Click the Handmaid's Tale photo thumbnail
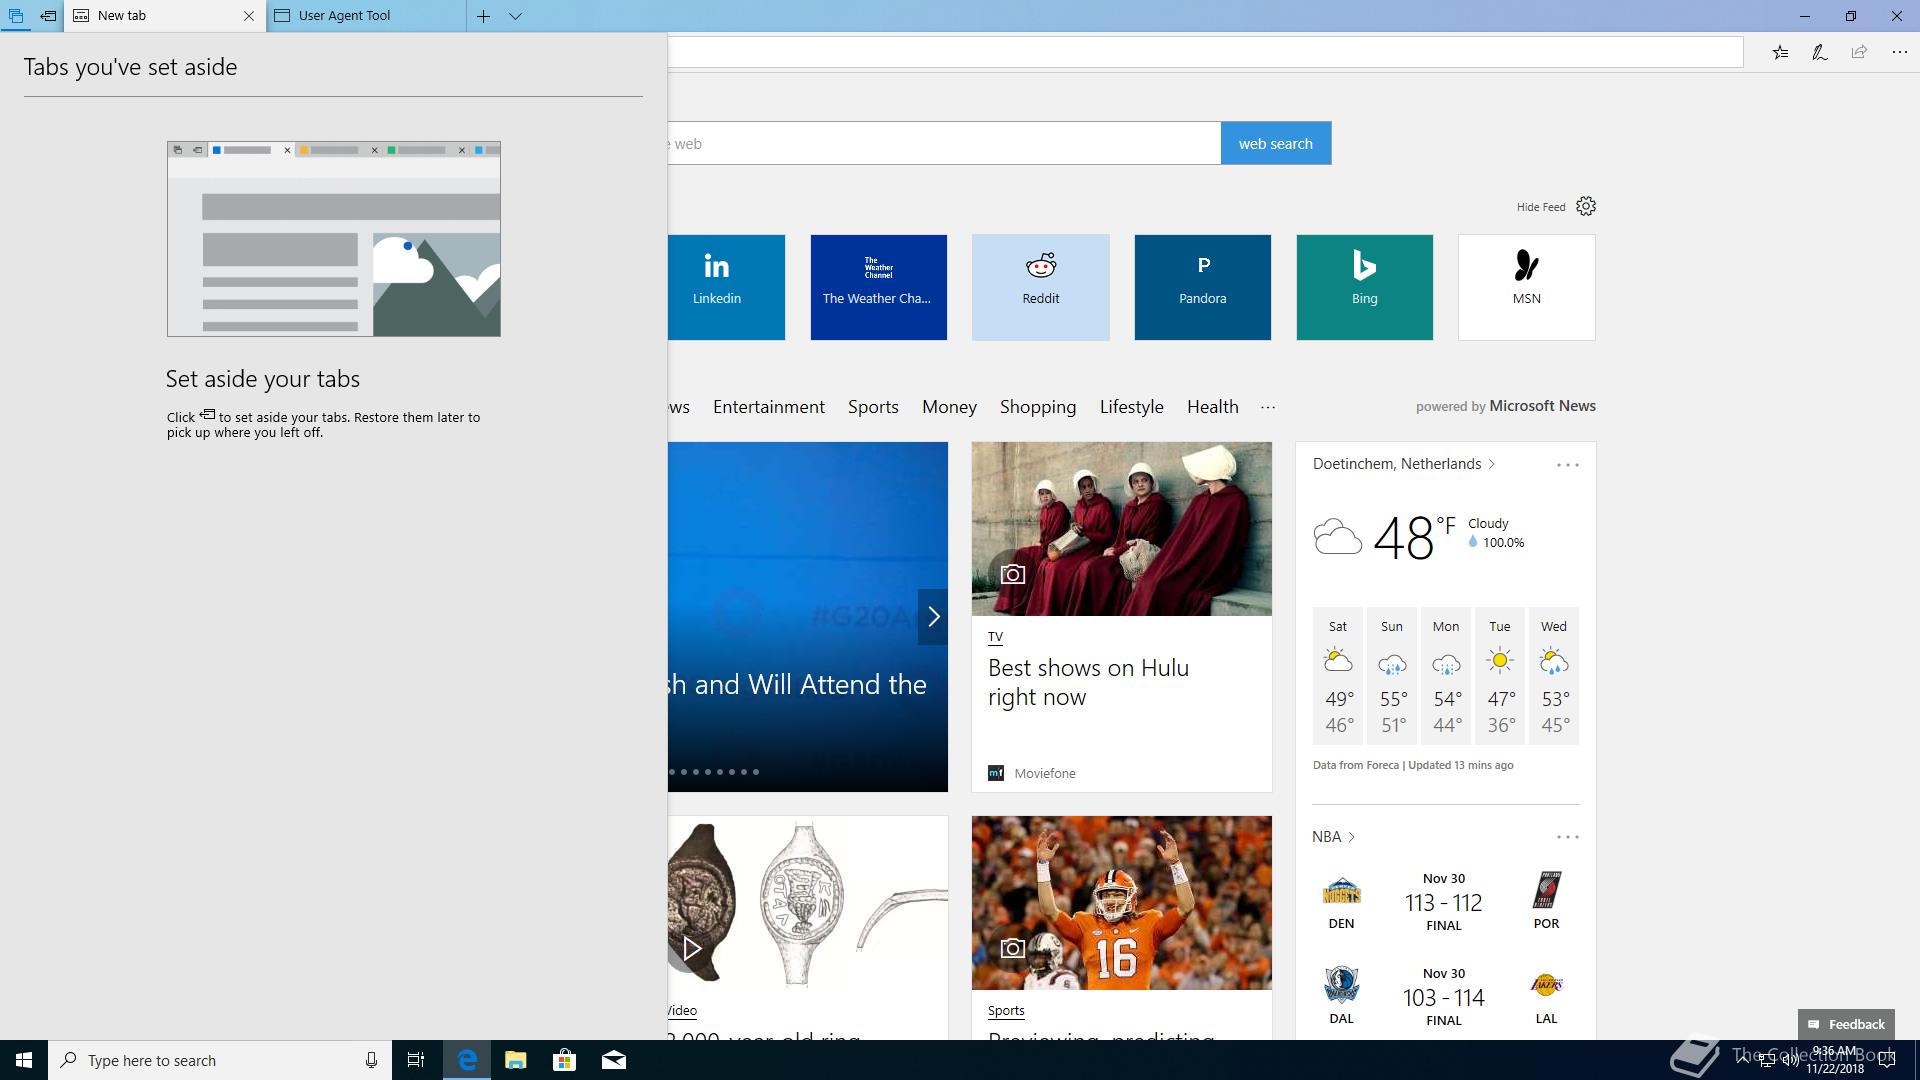Screen dimensions: 1920x1080 click(1121, 529)
